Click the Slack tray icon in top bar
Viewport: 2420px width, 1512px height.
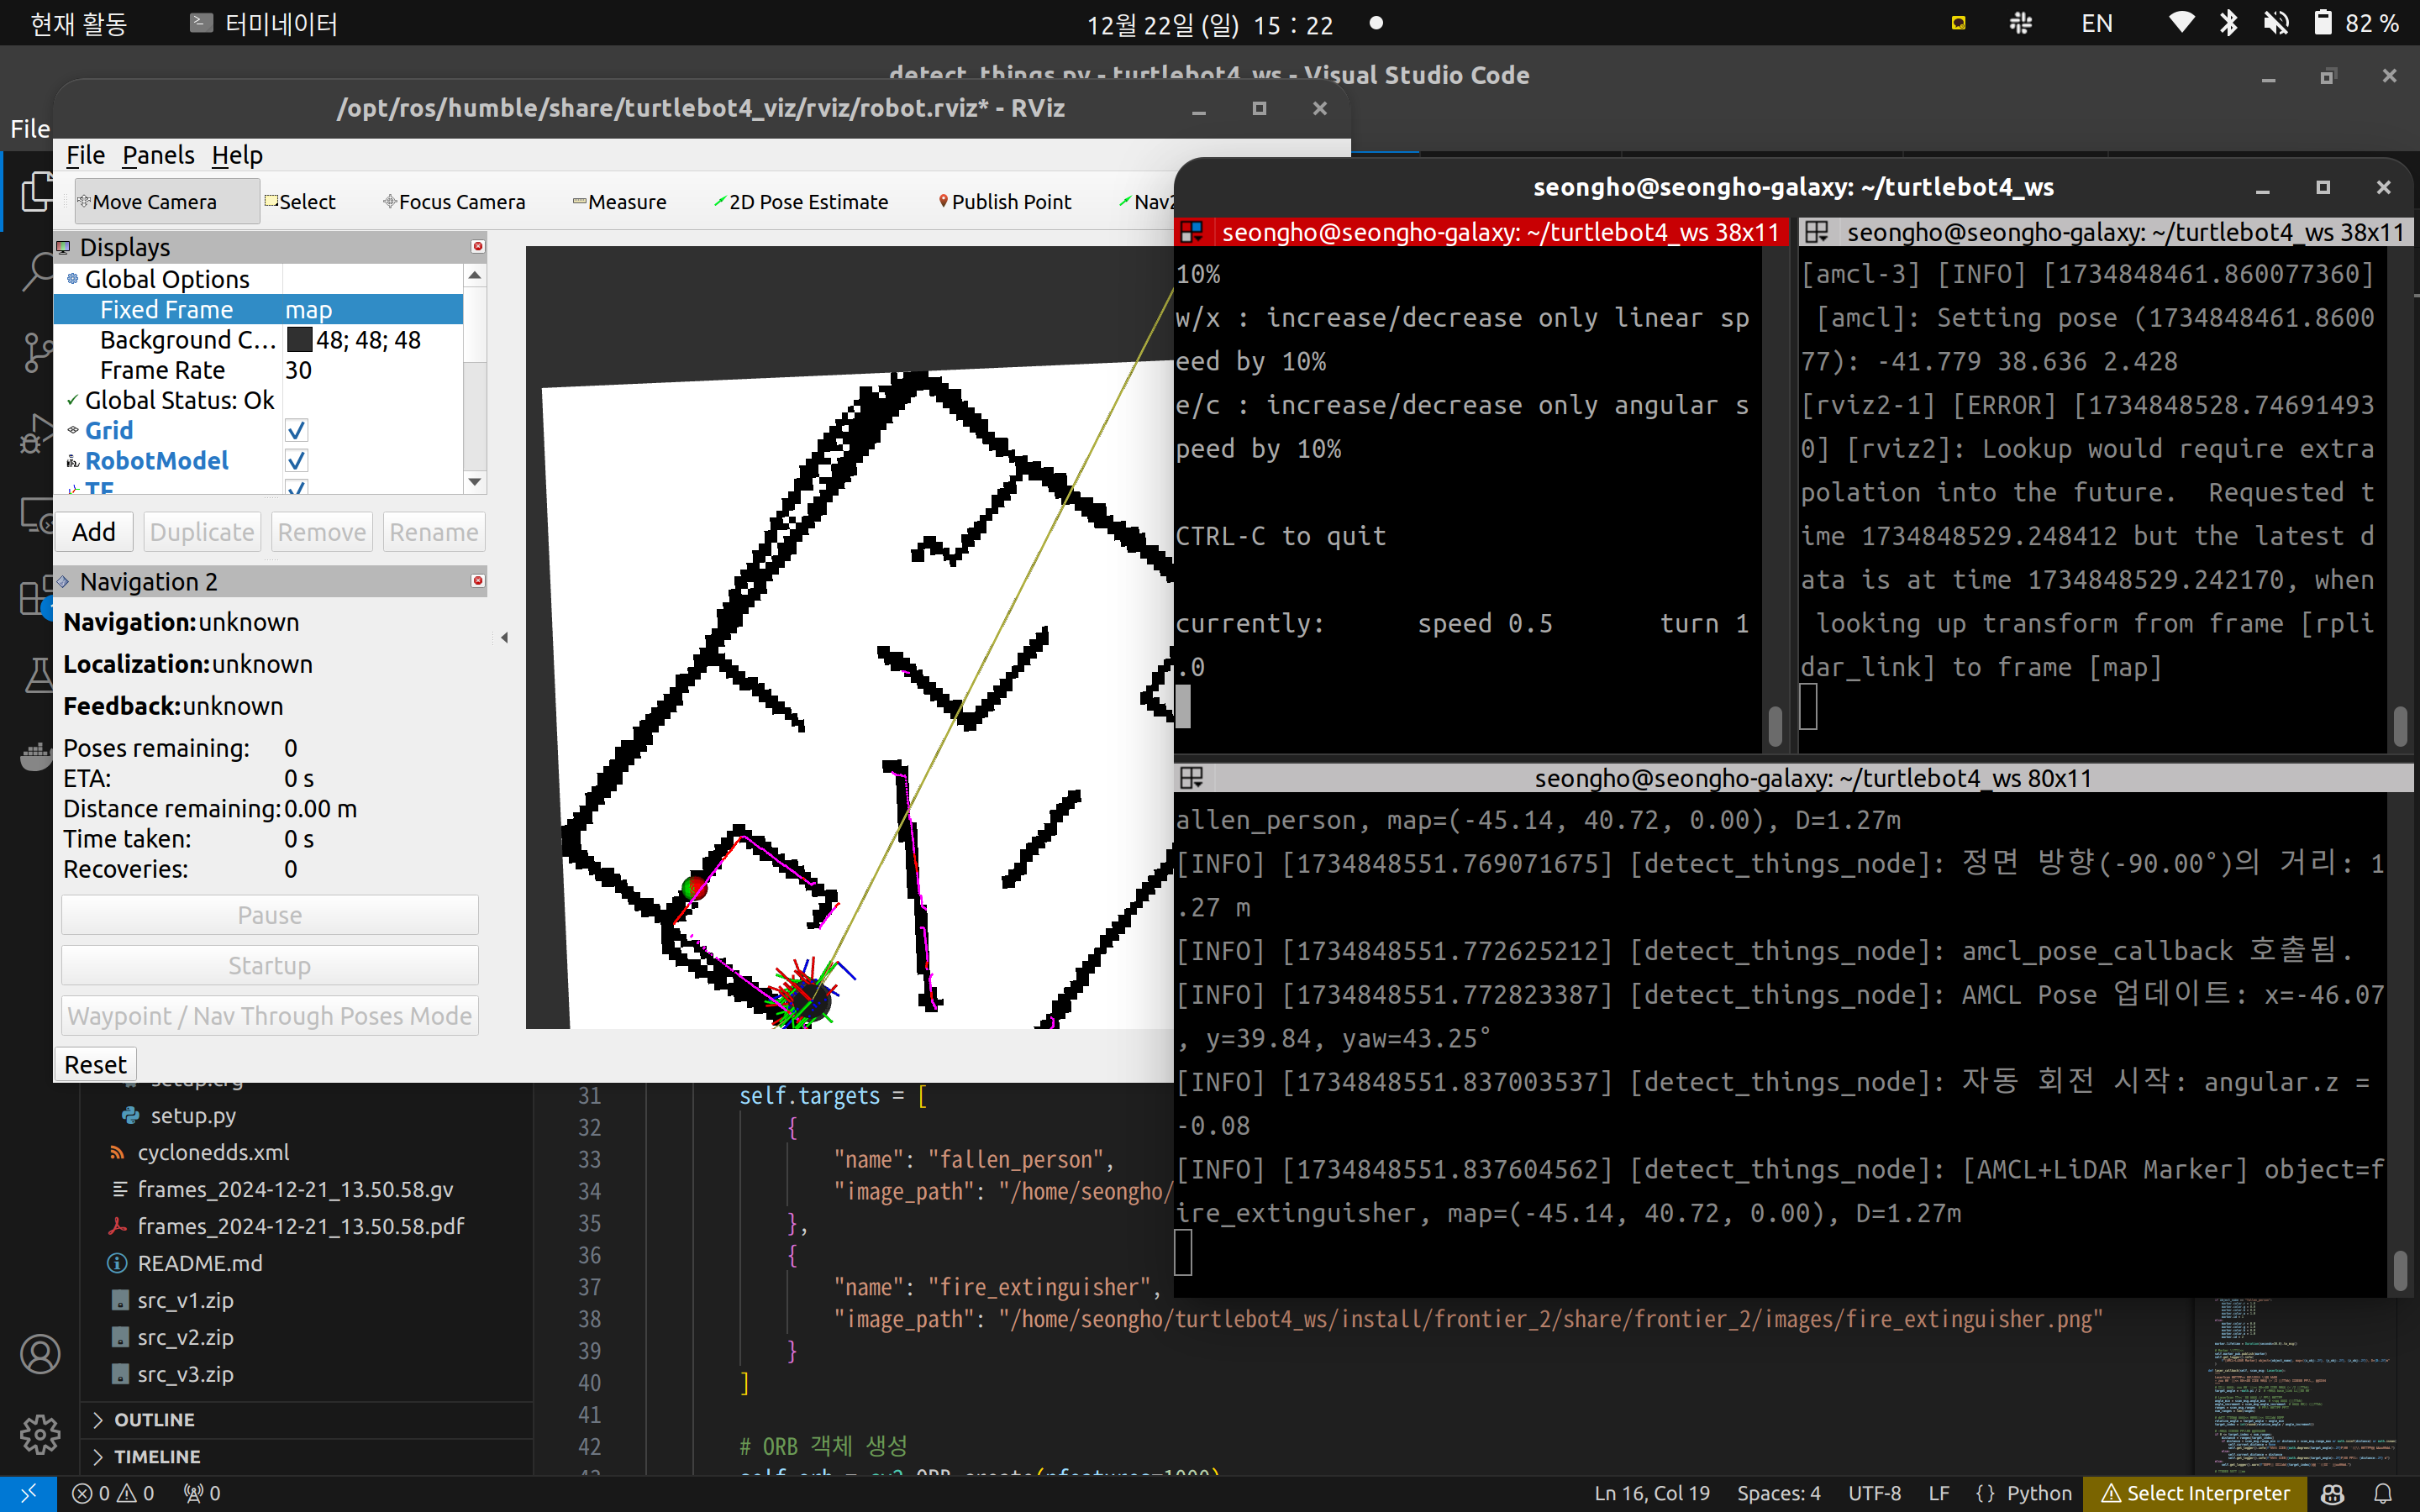[x=2021, y=23]
